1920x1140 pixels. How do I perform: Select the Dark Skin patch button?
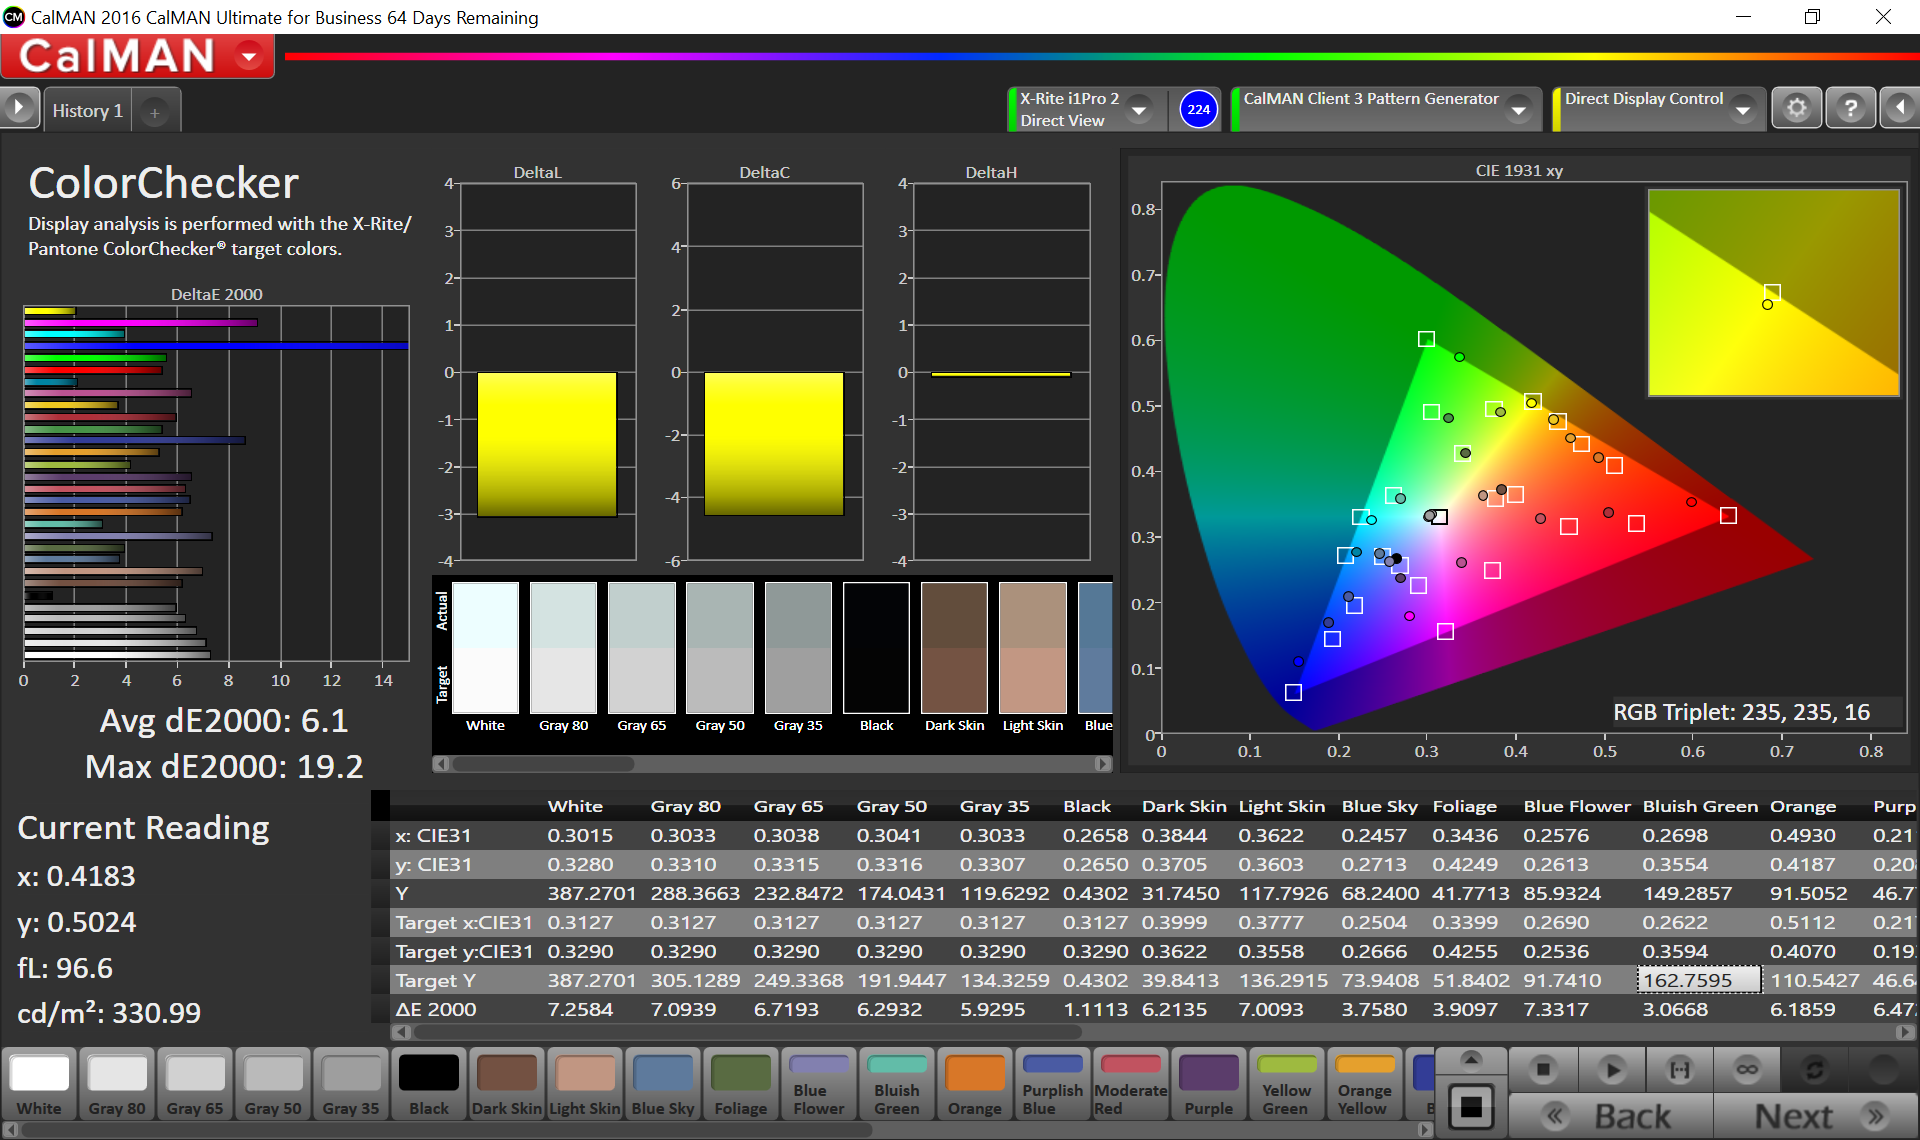507,1084
